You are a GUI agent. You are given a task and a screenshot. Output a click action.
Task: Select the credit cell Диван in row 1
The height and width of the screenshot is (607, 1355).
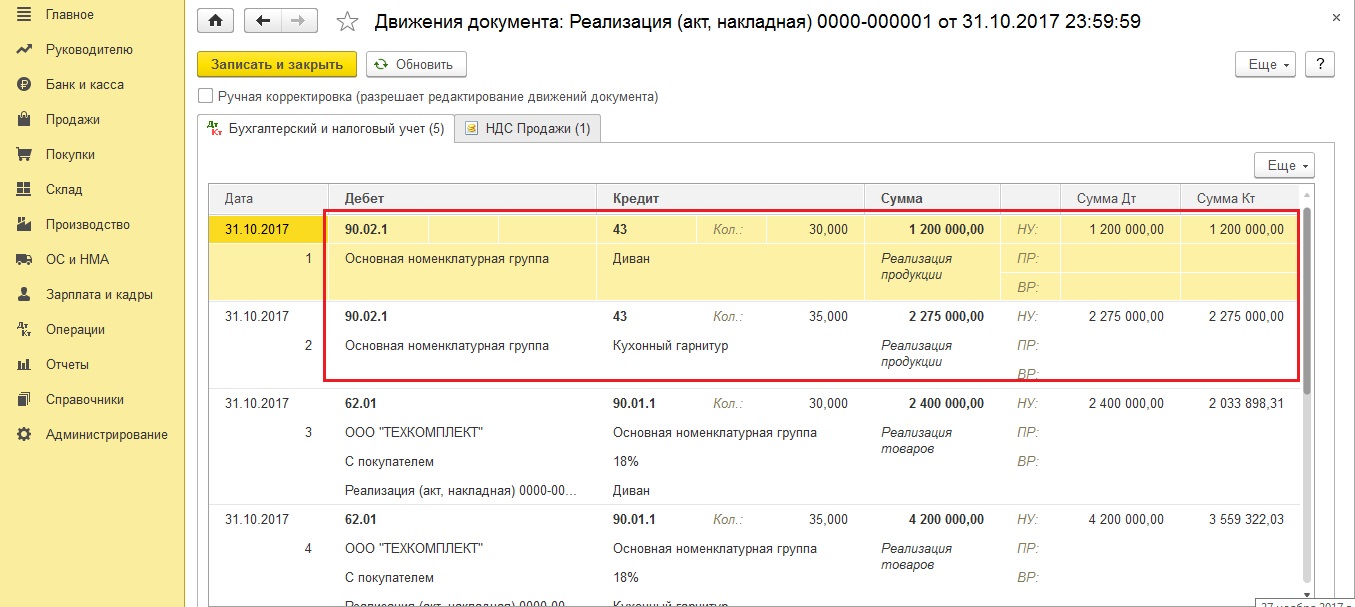(631, 258)
